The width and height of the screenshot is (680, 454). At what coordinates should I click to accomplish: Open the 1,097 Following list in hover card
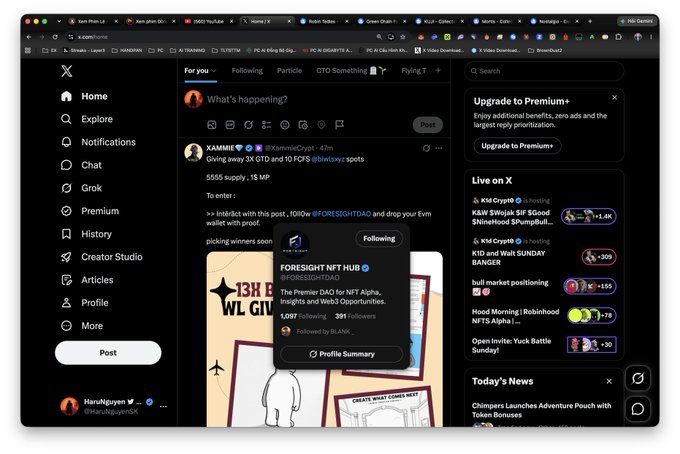pos(303,316)
